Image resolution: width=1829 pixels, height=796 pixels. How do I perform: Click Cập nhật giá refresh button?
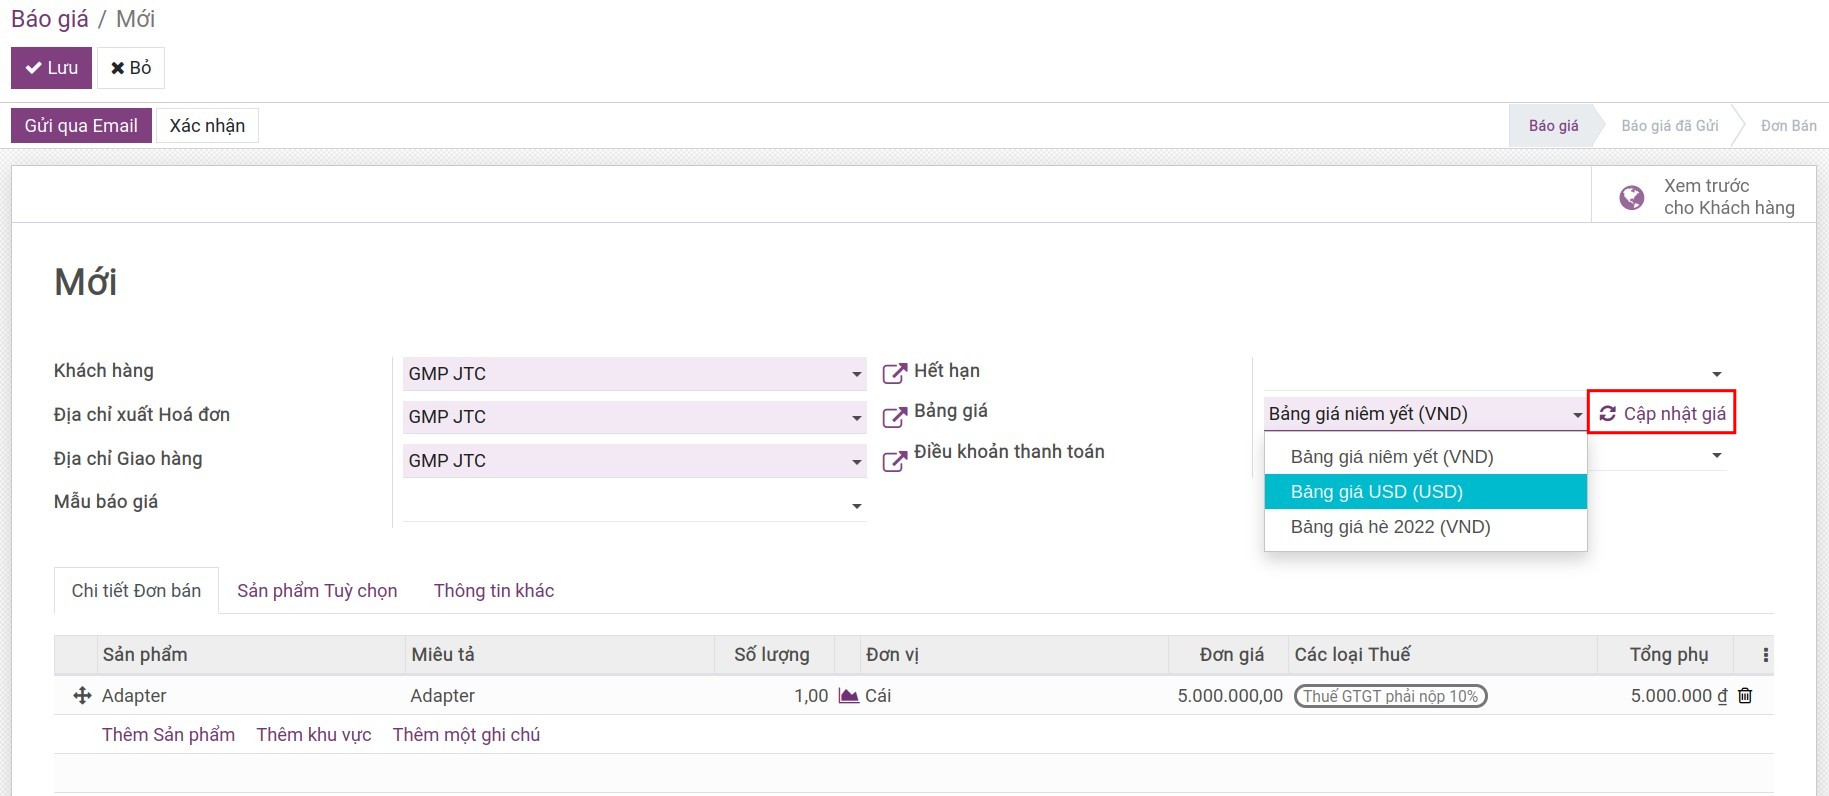(1662, 413)
